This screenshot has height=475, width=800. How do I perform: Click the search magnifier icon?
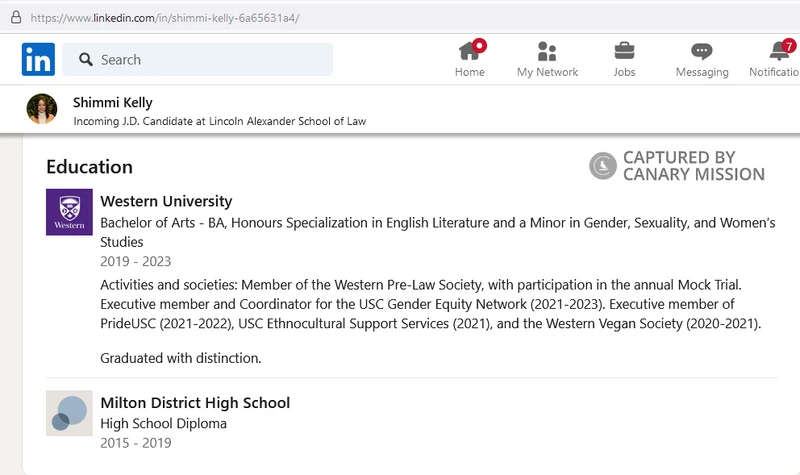(x=86, y=60)
